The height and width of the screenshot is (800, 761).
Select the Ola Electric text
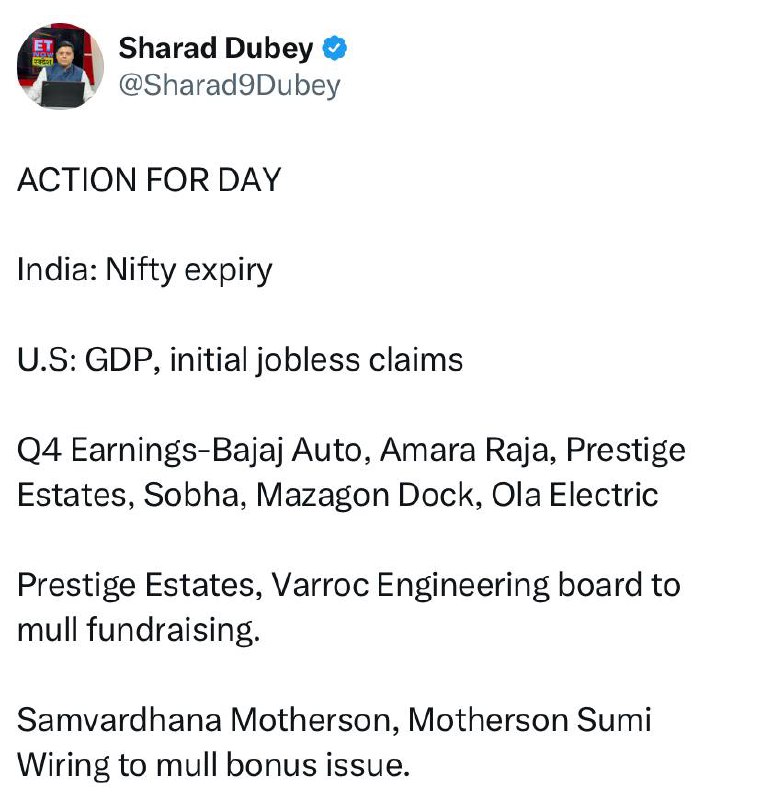click(x=574, y=495)
